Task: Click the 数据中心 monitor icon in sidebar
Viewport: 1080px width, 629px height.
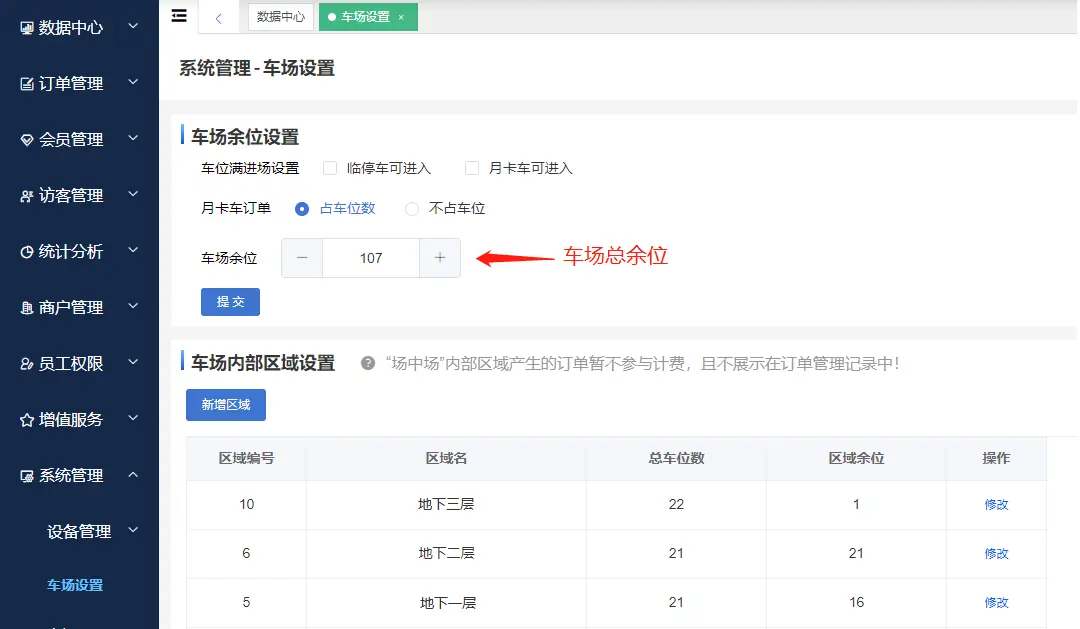Action: (x=27, y=28)
